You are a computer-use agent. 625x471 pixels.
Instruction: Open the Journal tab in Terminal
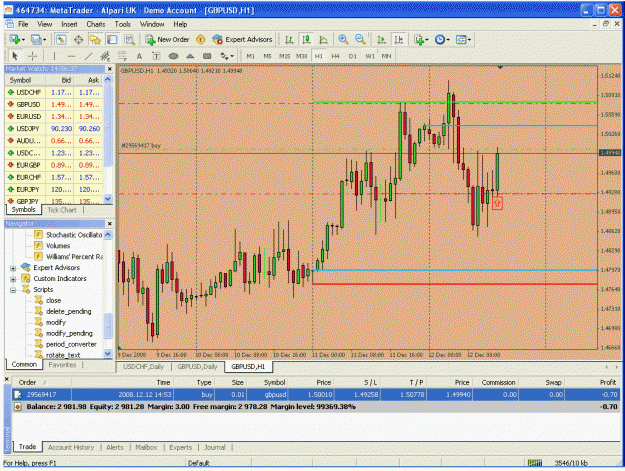pyautogui.click(x=215, y=447)
